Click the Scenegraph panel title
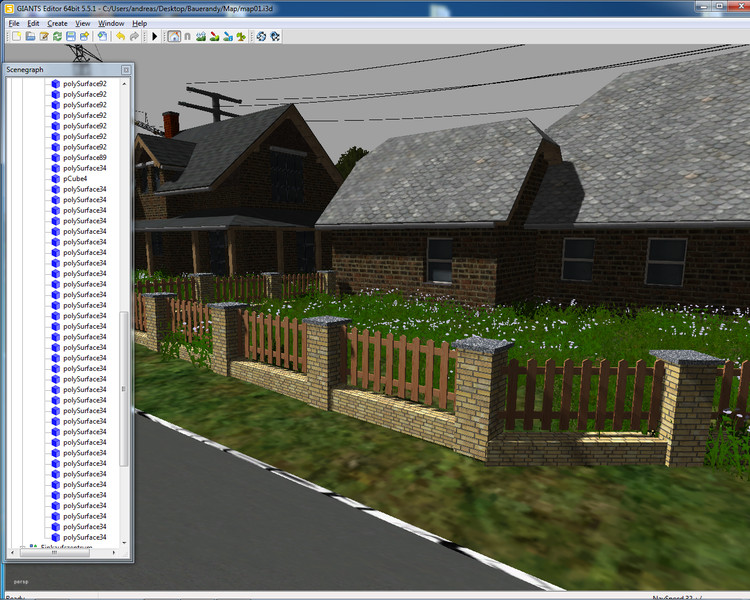This screenshot has width=750, height=600. click(25, 70)
